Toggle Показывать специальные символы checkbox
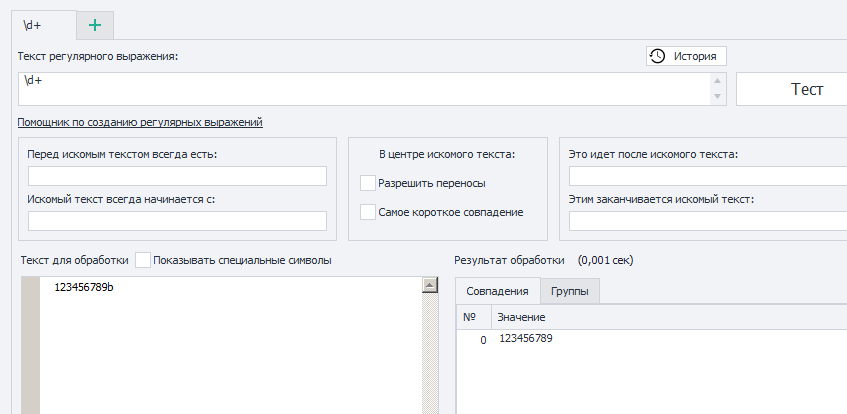Viewport: 847px width, 414px height. 143,260
